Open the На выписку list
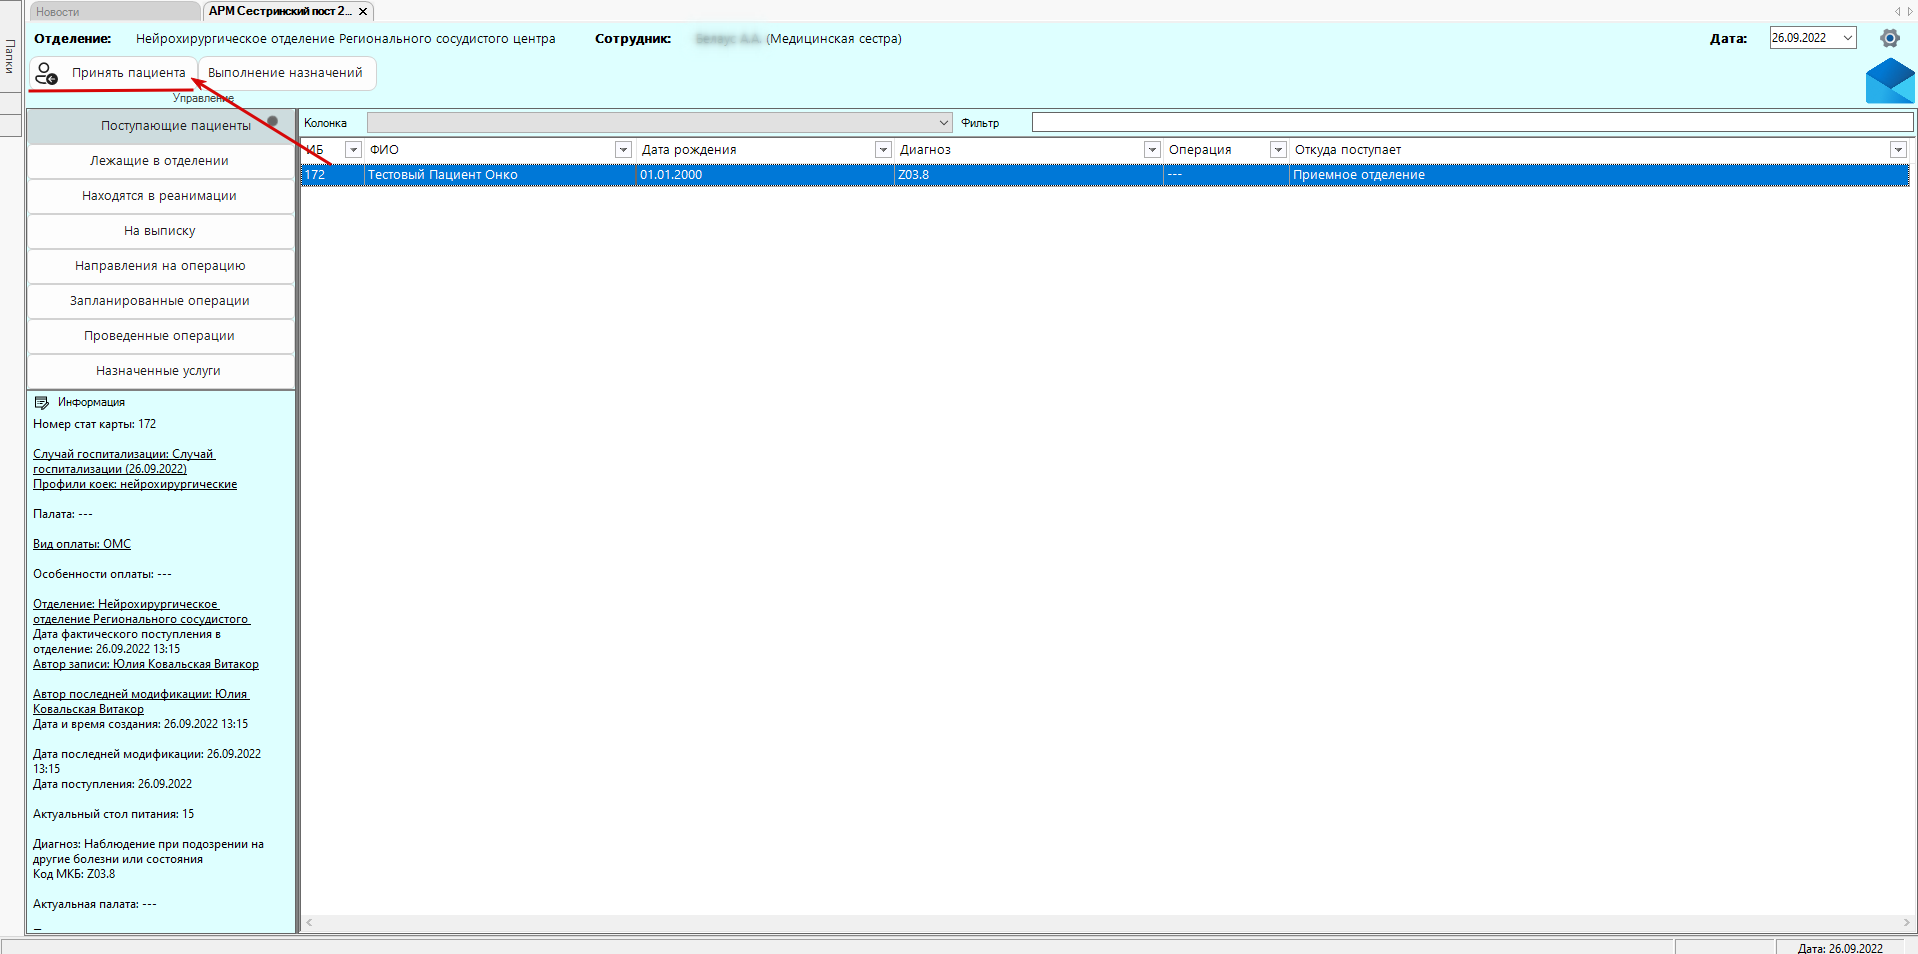Image resolution: width=1918 pixels, height=954 pixels. (161, 231)
